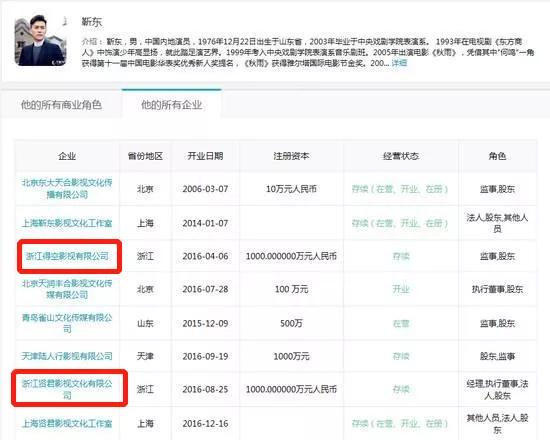The image size is (550, 440).
Task: Select the date 2016-12-16 cell
Action: [x=205, y=424]
